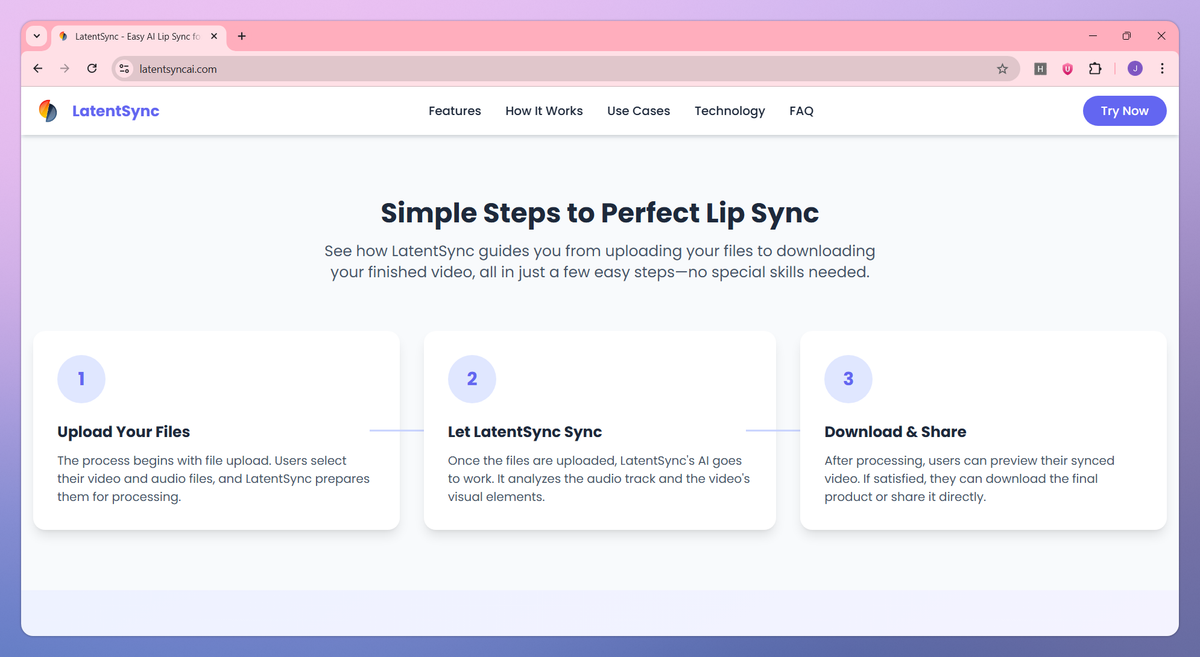1200x657 pixels.
Task: Open the Extensions puzzle piece menu
Action: (x=1095, y=69)
